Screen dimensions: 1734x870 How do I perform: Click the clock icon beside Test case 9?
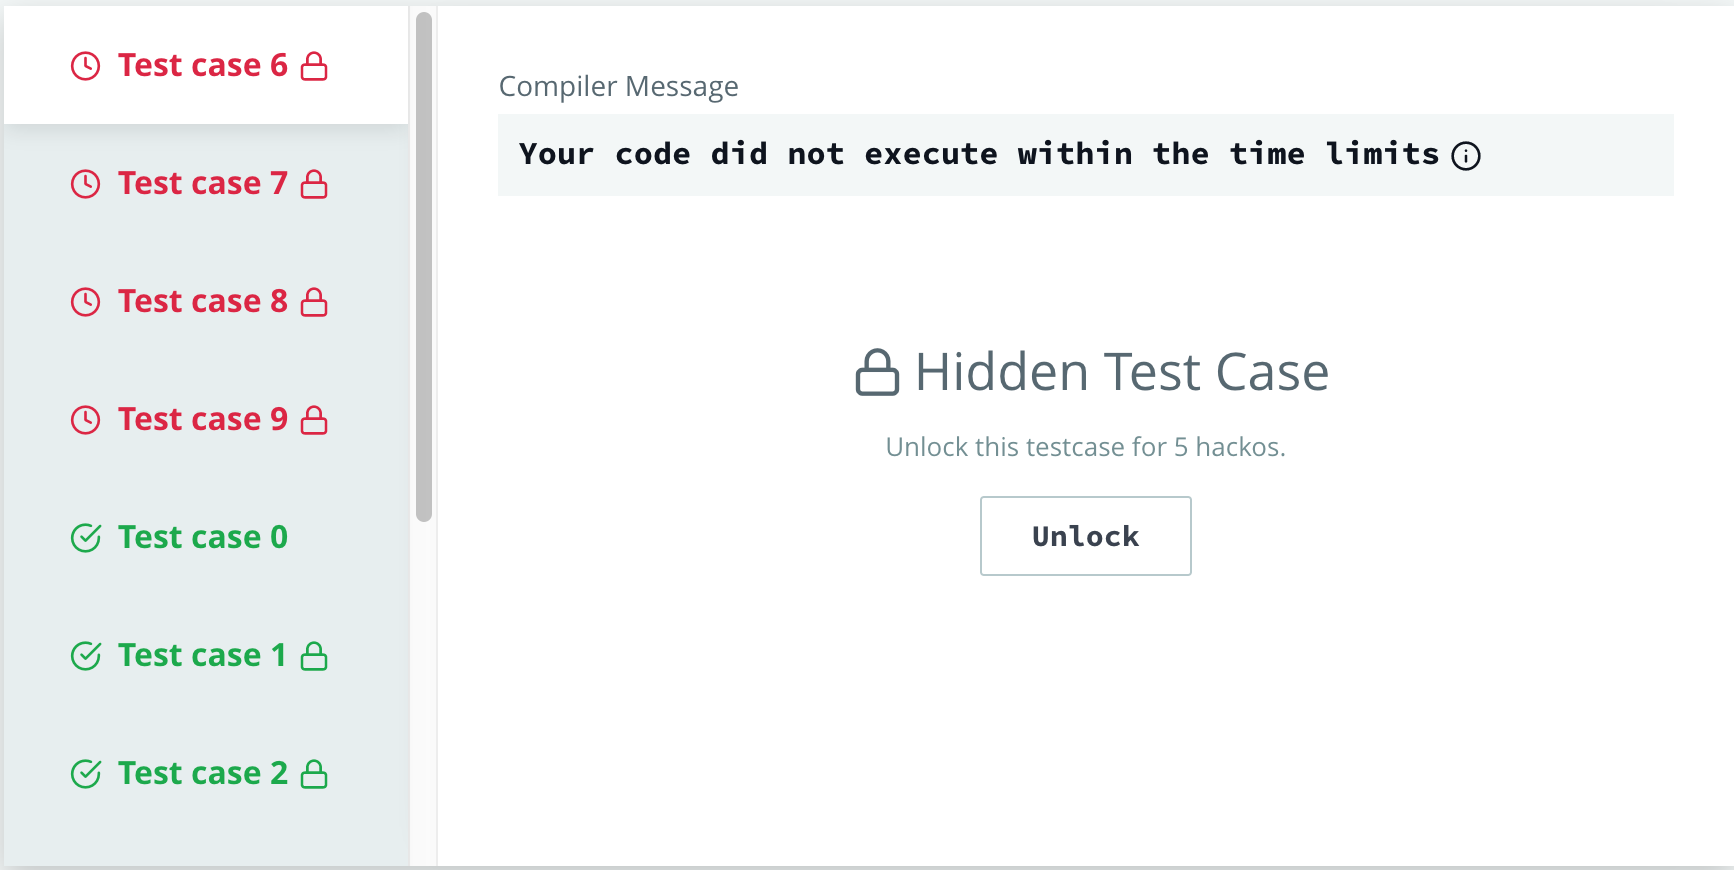click(x=86, y=420)
